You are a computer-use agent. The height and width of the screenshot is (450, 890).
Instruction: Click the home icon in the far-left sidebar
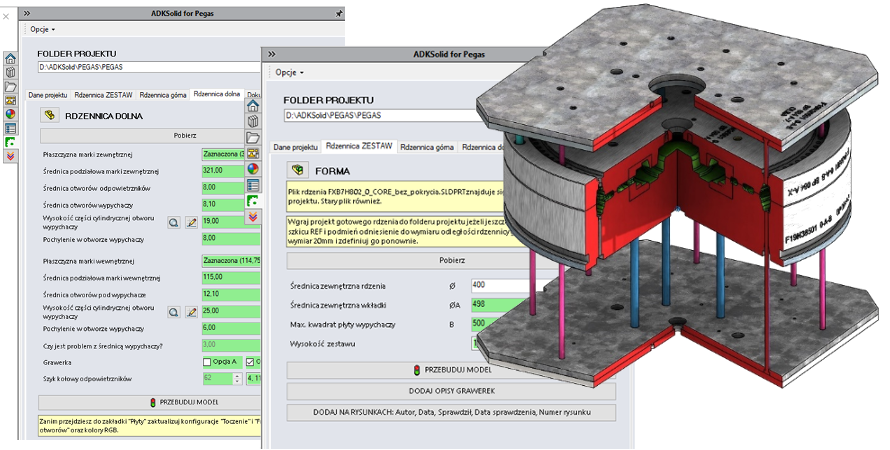point(11,58)
